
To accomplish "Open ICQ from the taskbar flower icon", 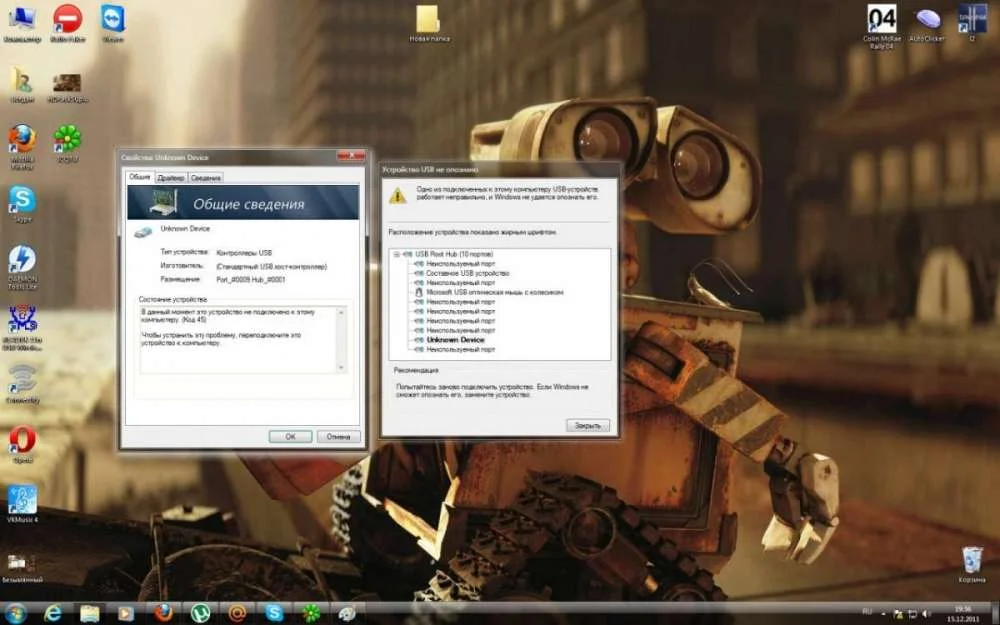I will [x=311, y=614].
